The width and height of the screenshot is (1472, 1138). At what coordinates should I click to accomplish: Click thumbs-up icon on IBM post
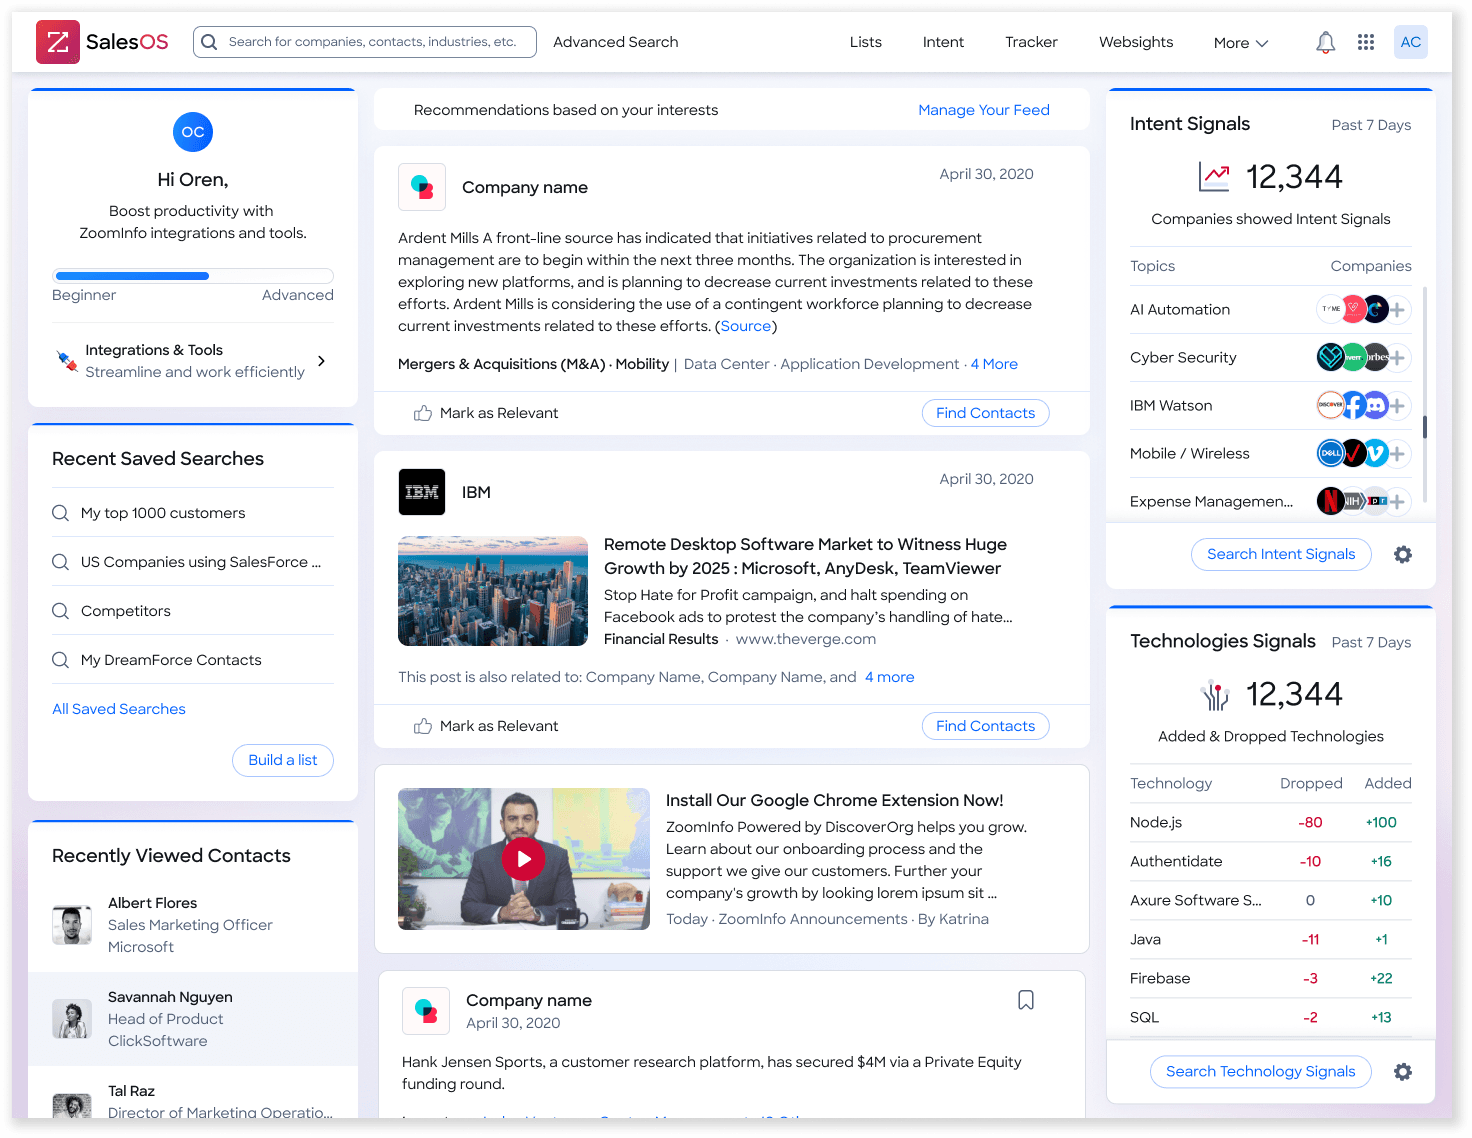[423, 726]
